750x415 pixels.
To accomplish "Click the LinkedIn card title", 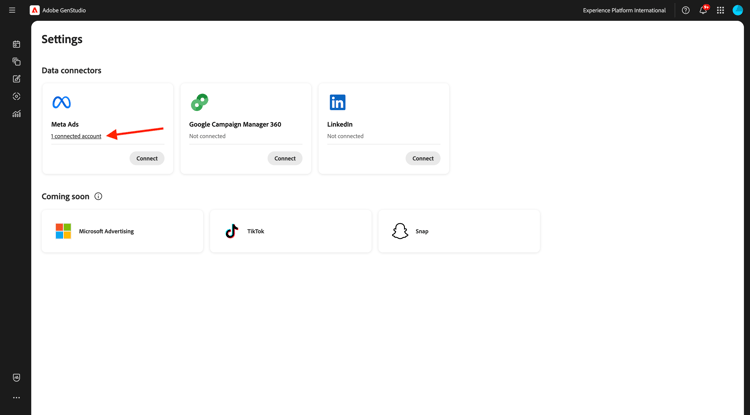I will click(x=340, y=124).
